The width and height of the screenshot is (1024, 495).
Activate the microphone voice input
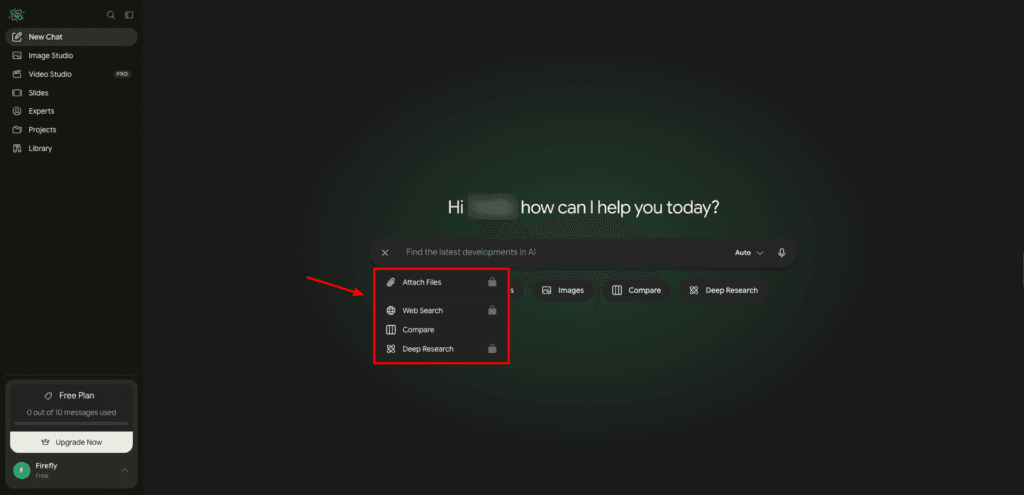click(782, 253)
